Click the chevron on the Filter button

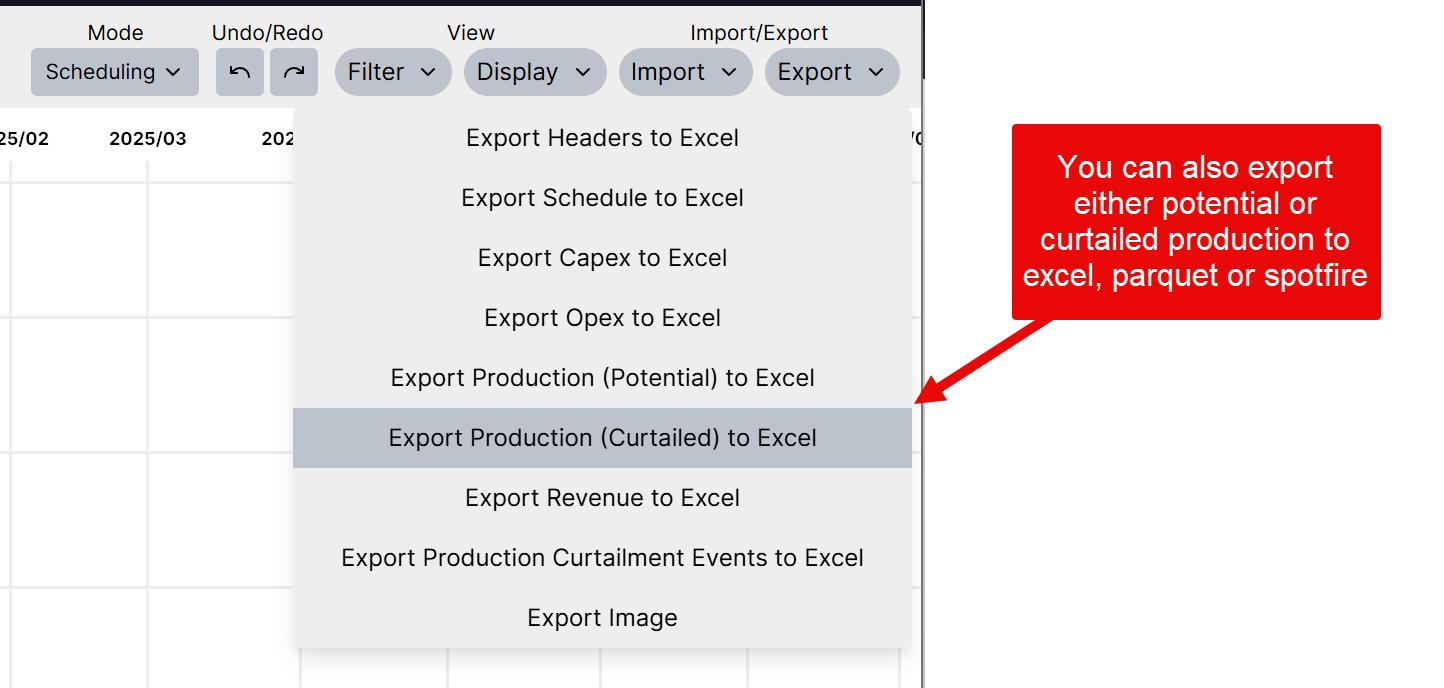click(428, 72)
